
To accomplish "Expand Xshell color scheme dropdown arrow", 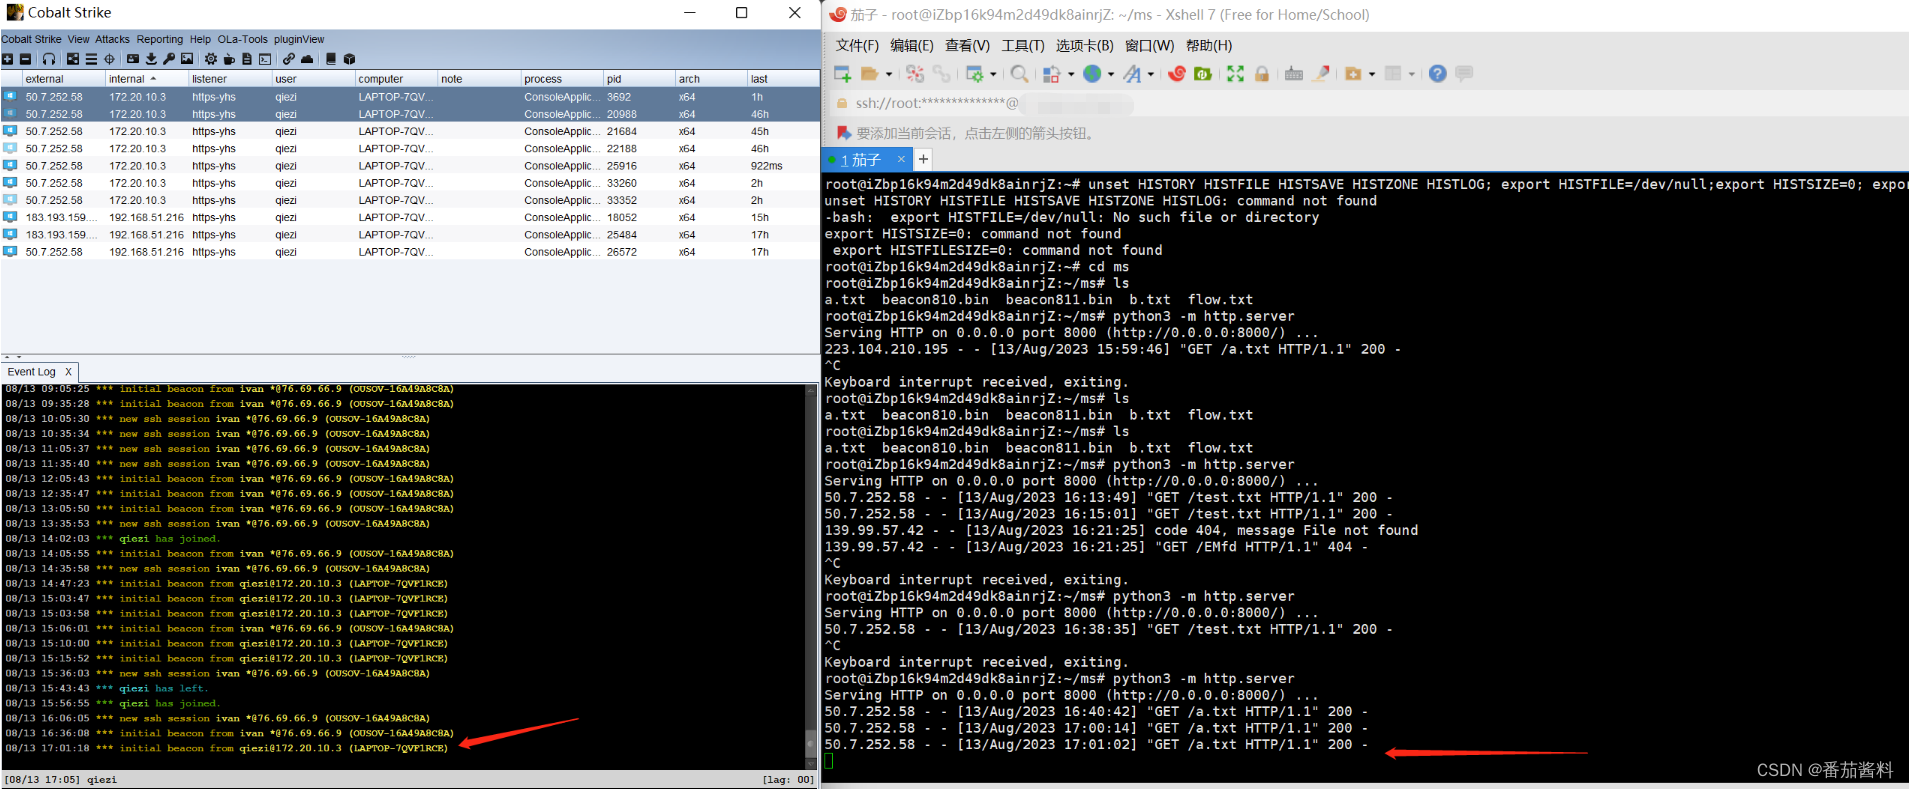I will (x=1071, y=74).
